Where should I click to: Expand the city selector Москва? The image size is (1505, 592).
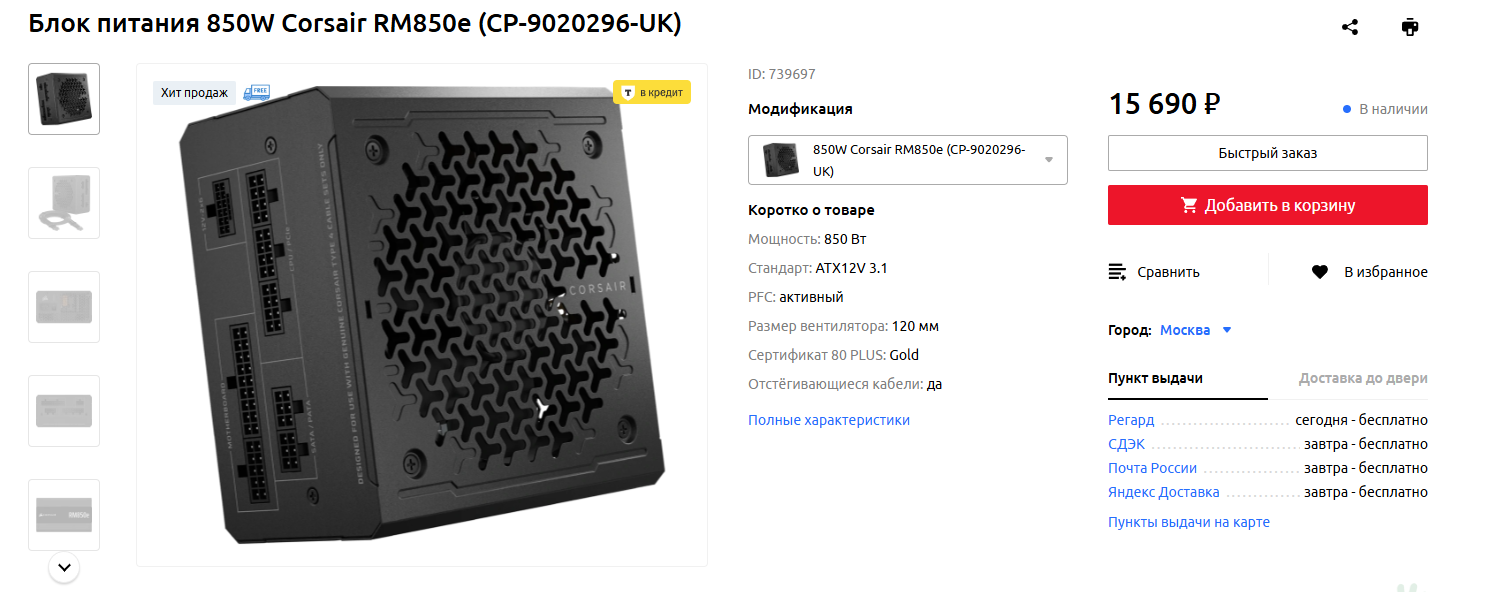(1196, 330)
